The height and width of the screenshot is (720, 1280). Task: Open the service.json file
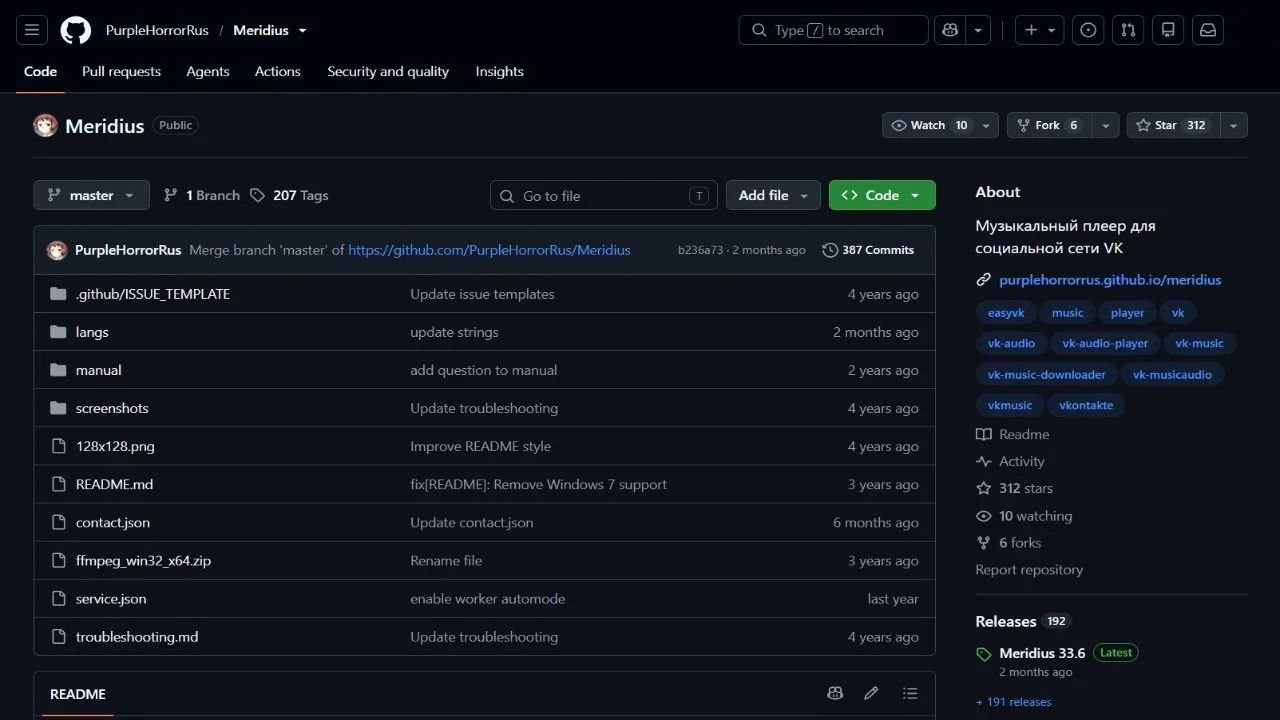[111, 598]
